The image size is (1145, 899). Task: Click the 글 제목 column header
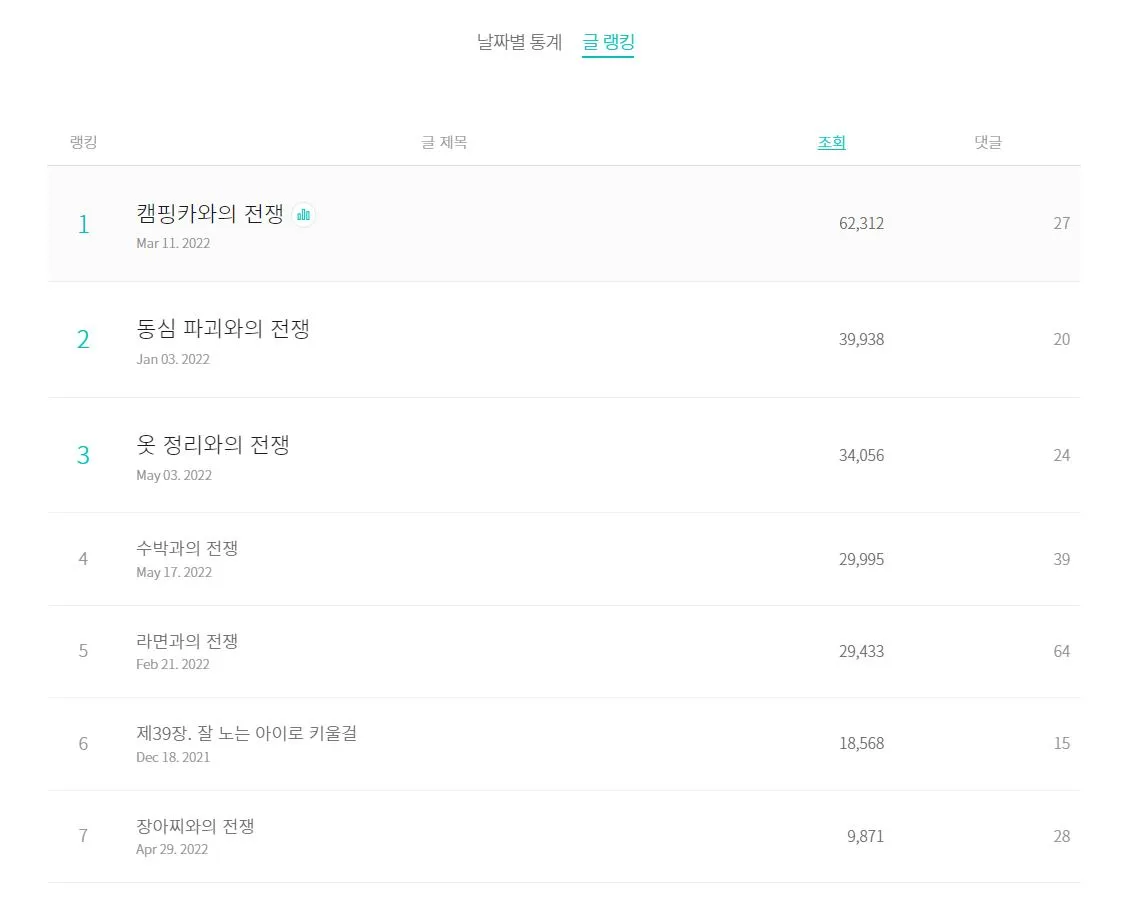(444, 142)
